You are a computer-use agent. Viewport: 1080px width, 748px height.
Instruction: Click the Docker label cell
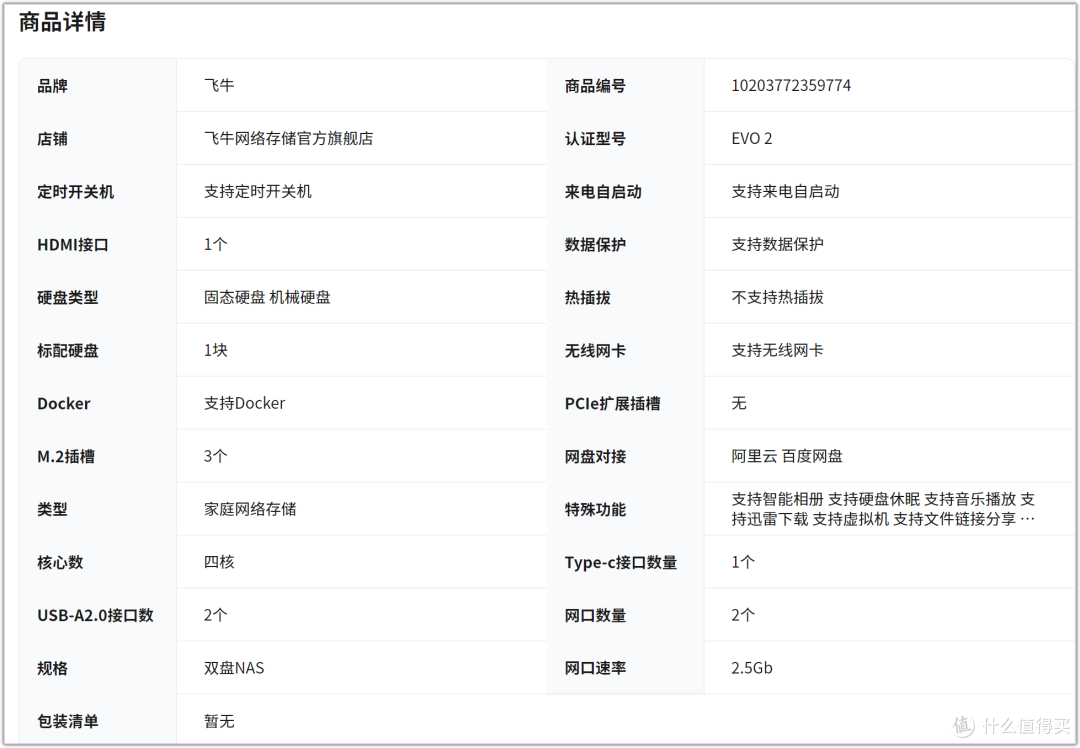click(63, 404)
